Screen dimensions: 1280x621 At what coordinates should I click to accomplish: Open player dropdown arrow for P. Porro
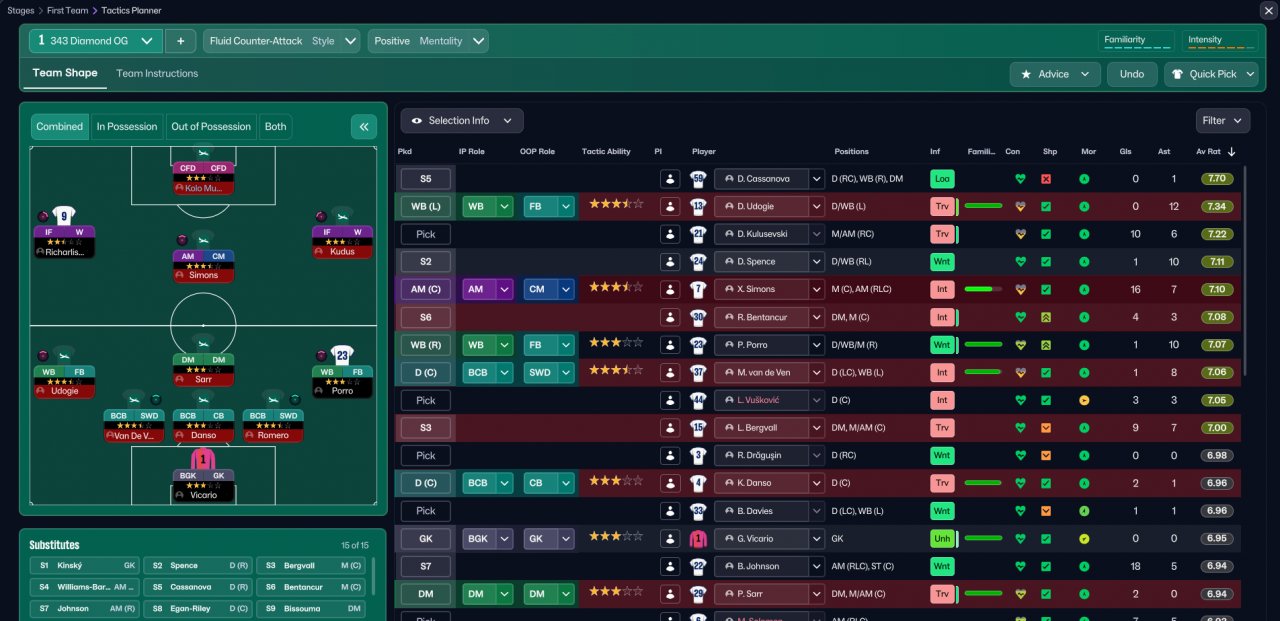(816, 344)
